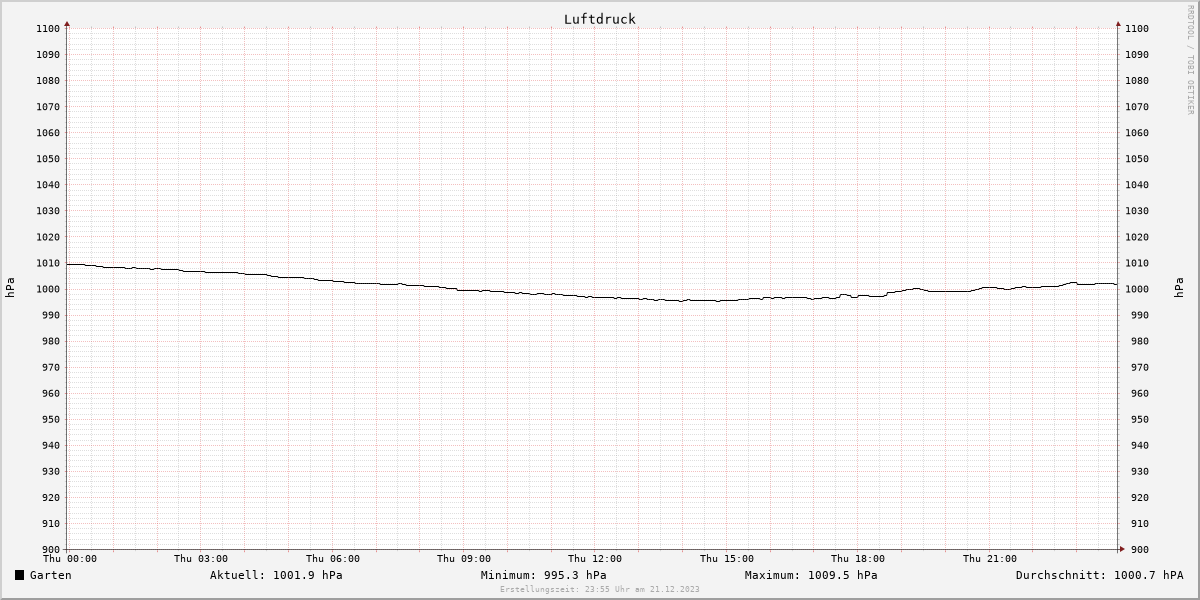This screenshot has width=1200, height=600.
Task: Click the red arrow atop the right y-axis
Action: point(1118,23)
